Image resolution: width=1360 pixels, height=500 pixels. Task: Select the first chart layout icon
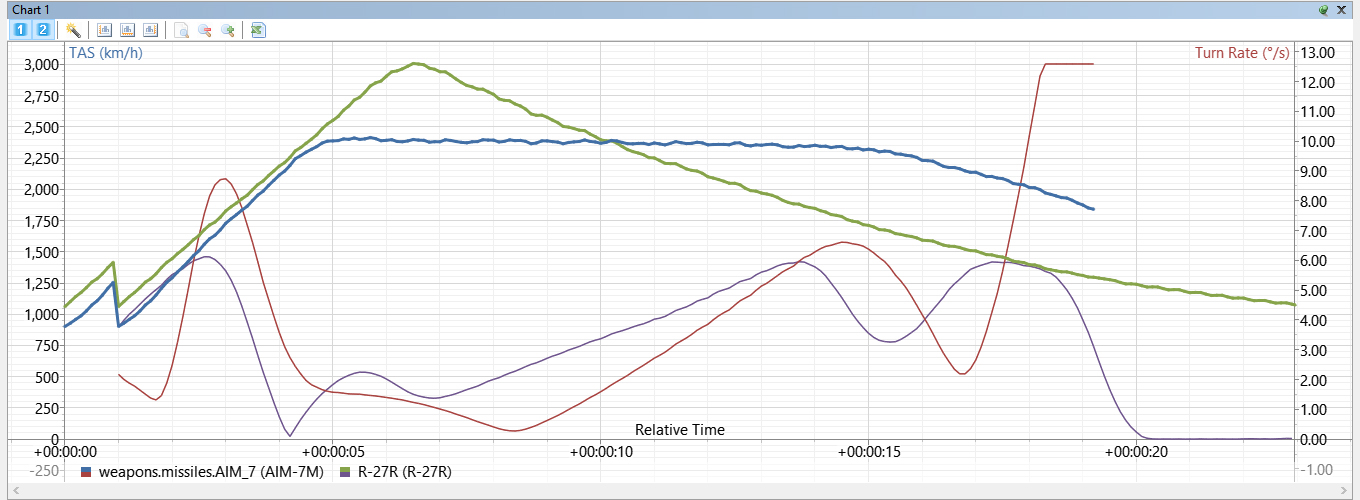[105, 30]
